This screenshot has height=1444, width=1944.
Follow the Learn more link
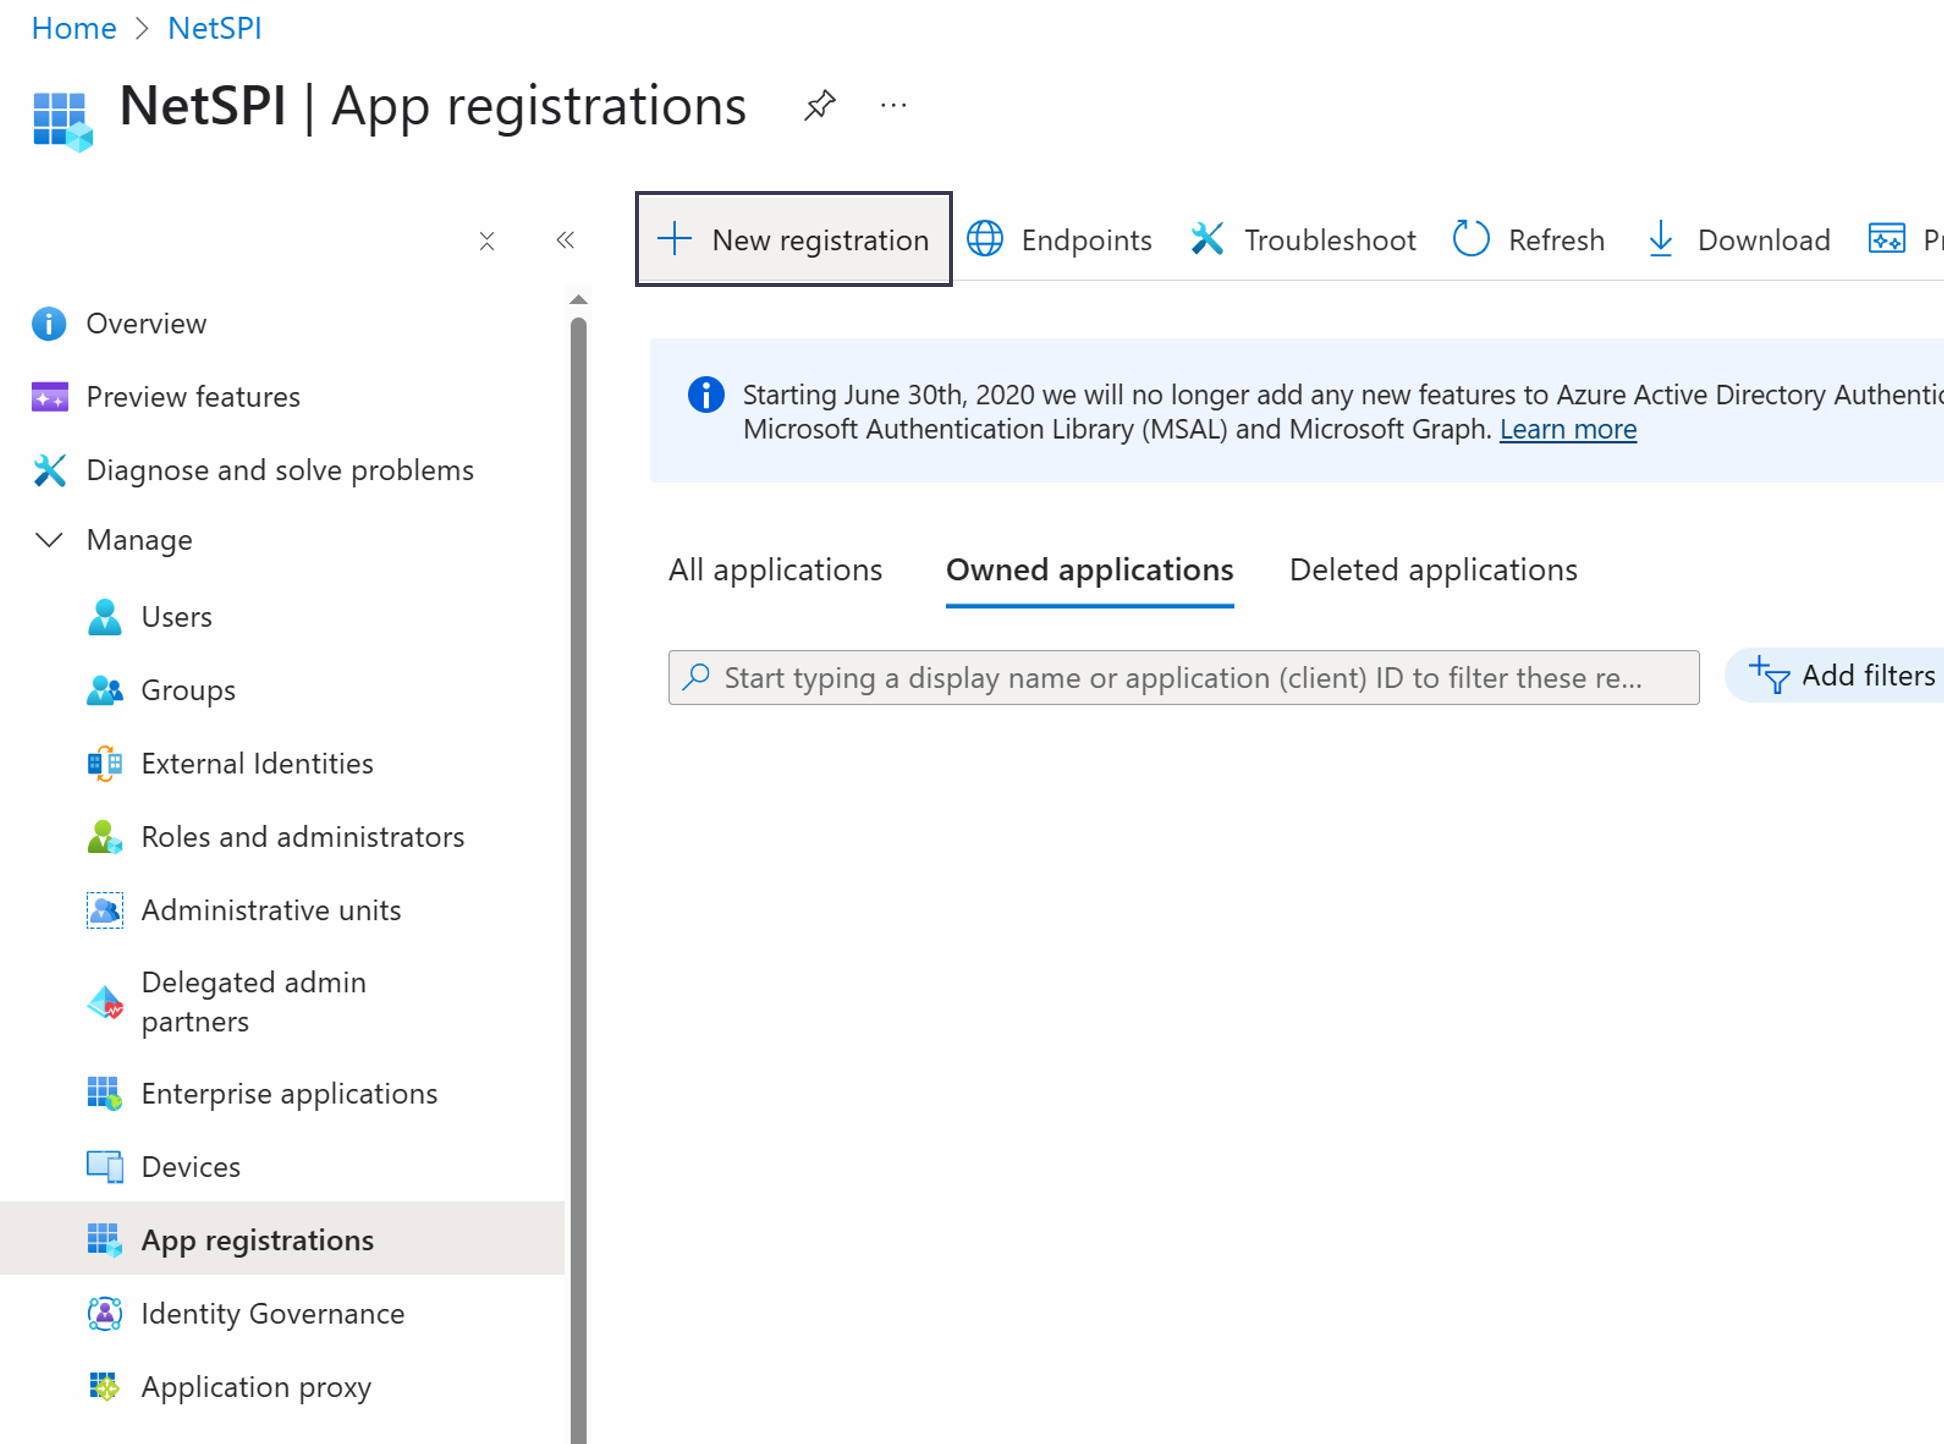pyautogui.click(x=1568, y=429)
